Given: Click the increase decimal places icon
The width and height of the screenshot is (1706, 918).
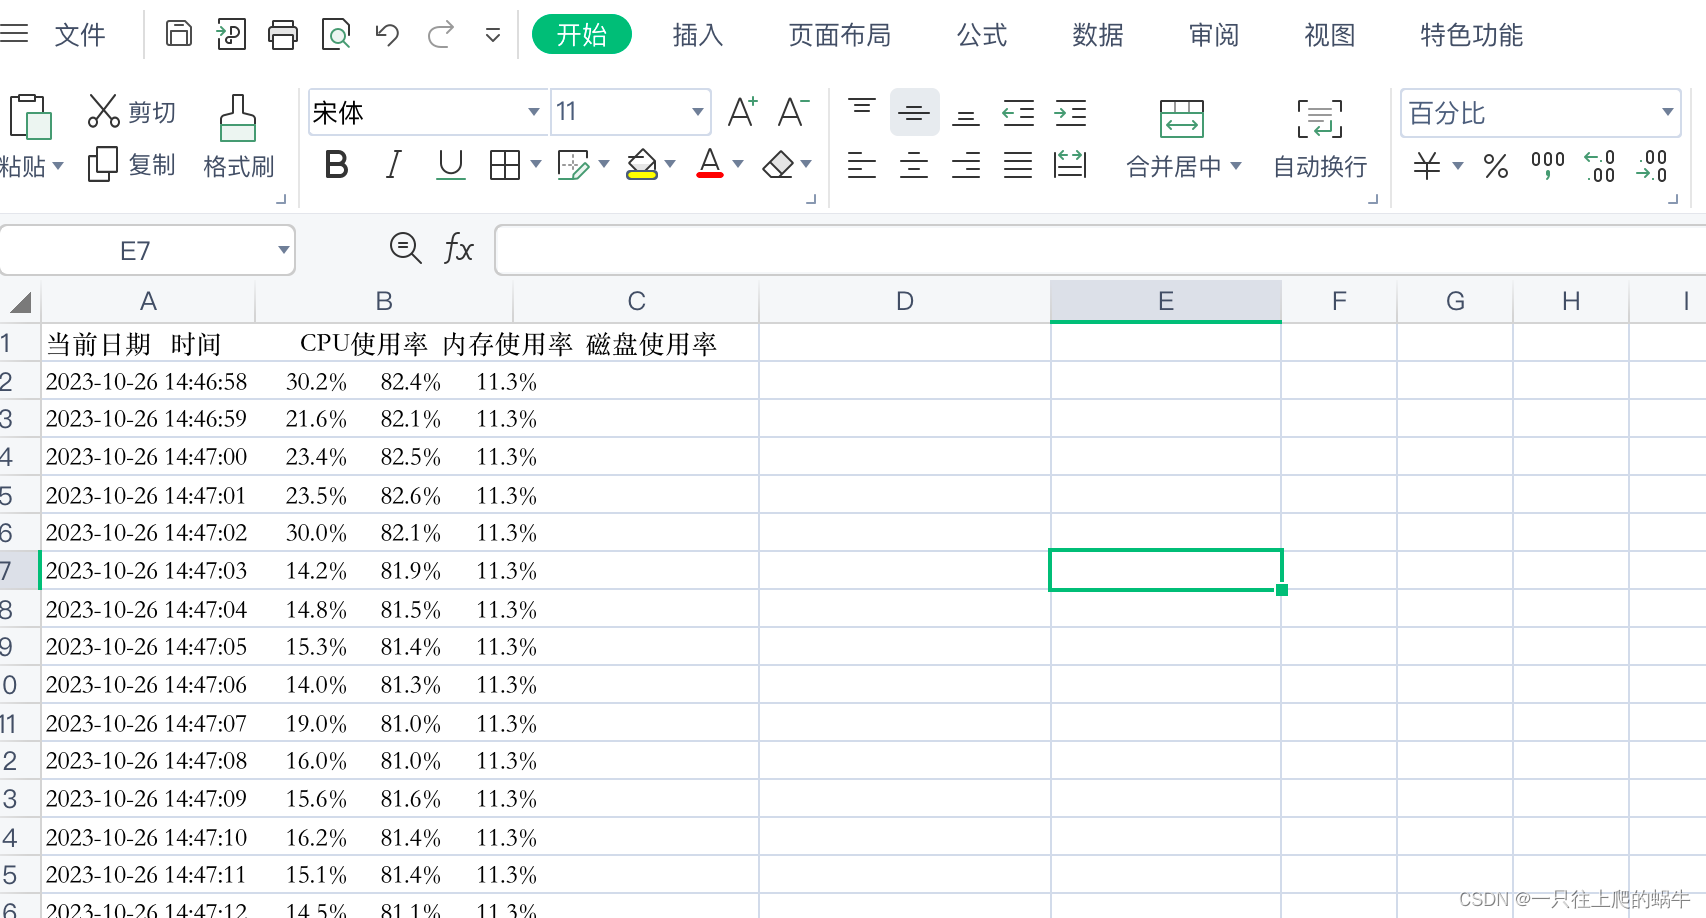Looking at the screenshot, I should pos(1600,165).
